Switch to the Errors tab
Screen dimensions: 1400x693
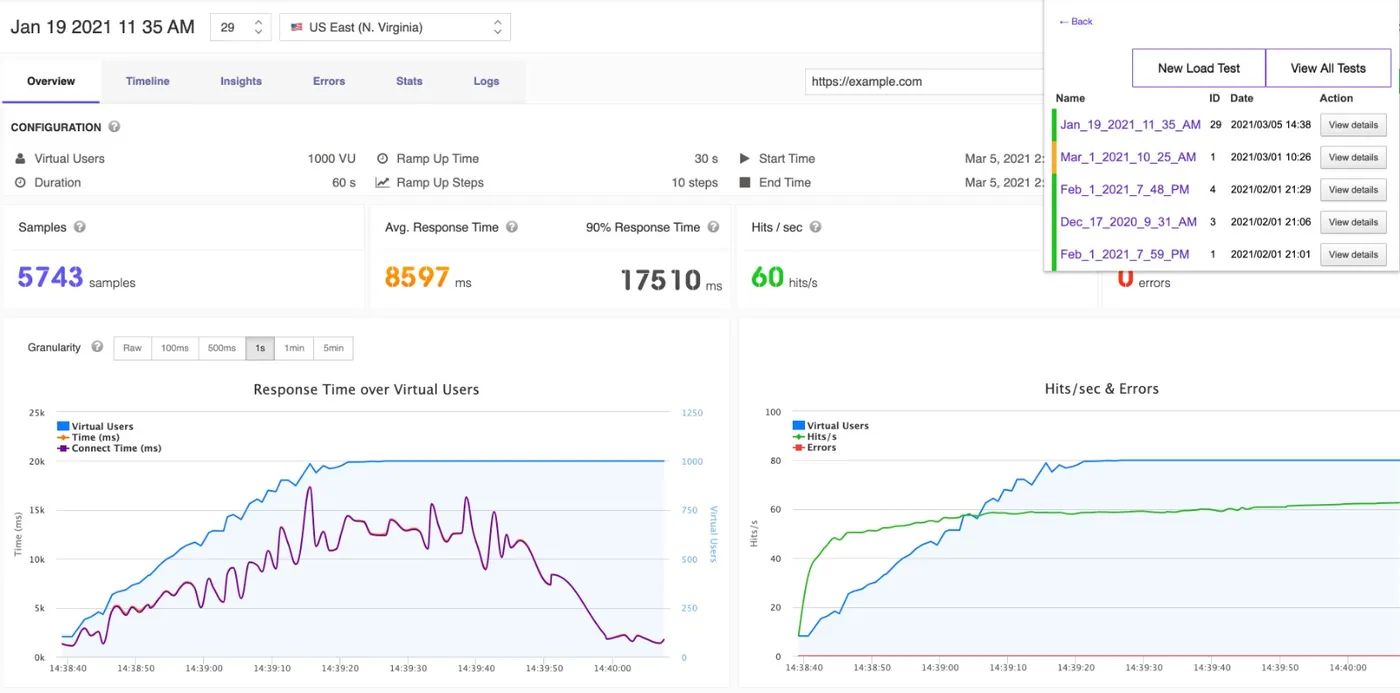point(329,81)
